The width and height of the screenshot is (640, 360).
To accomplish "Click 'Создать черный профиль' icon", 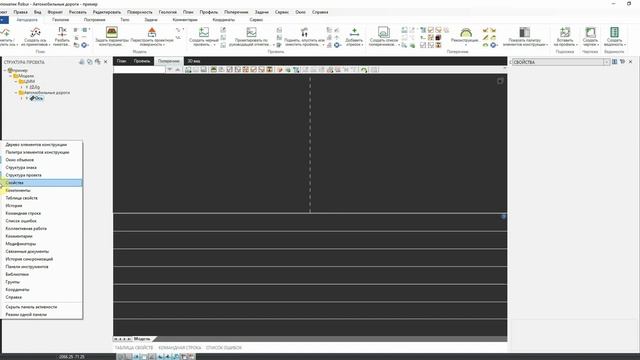I will [204, 32].
